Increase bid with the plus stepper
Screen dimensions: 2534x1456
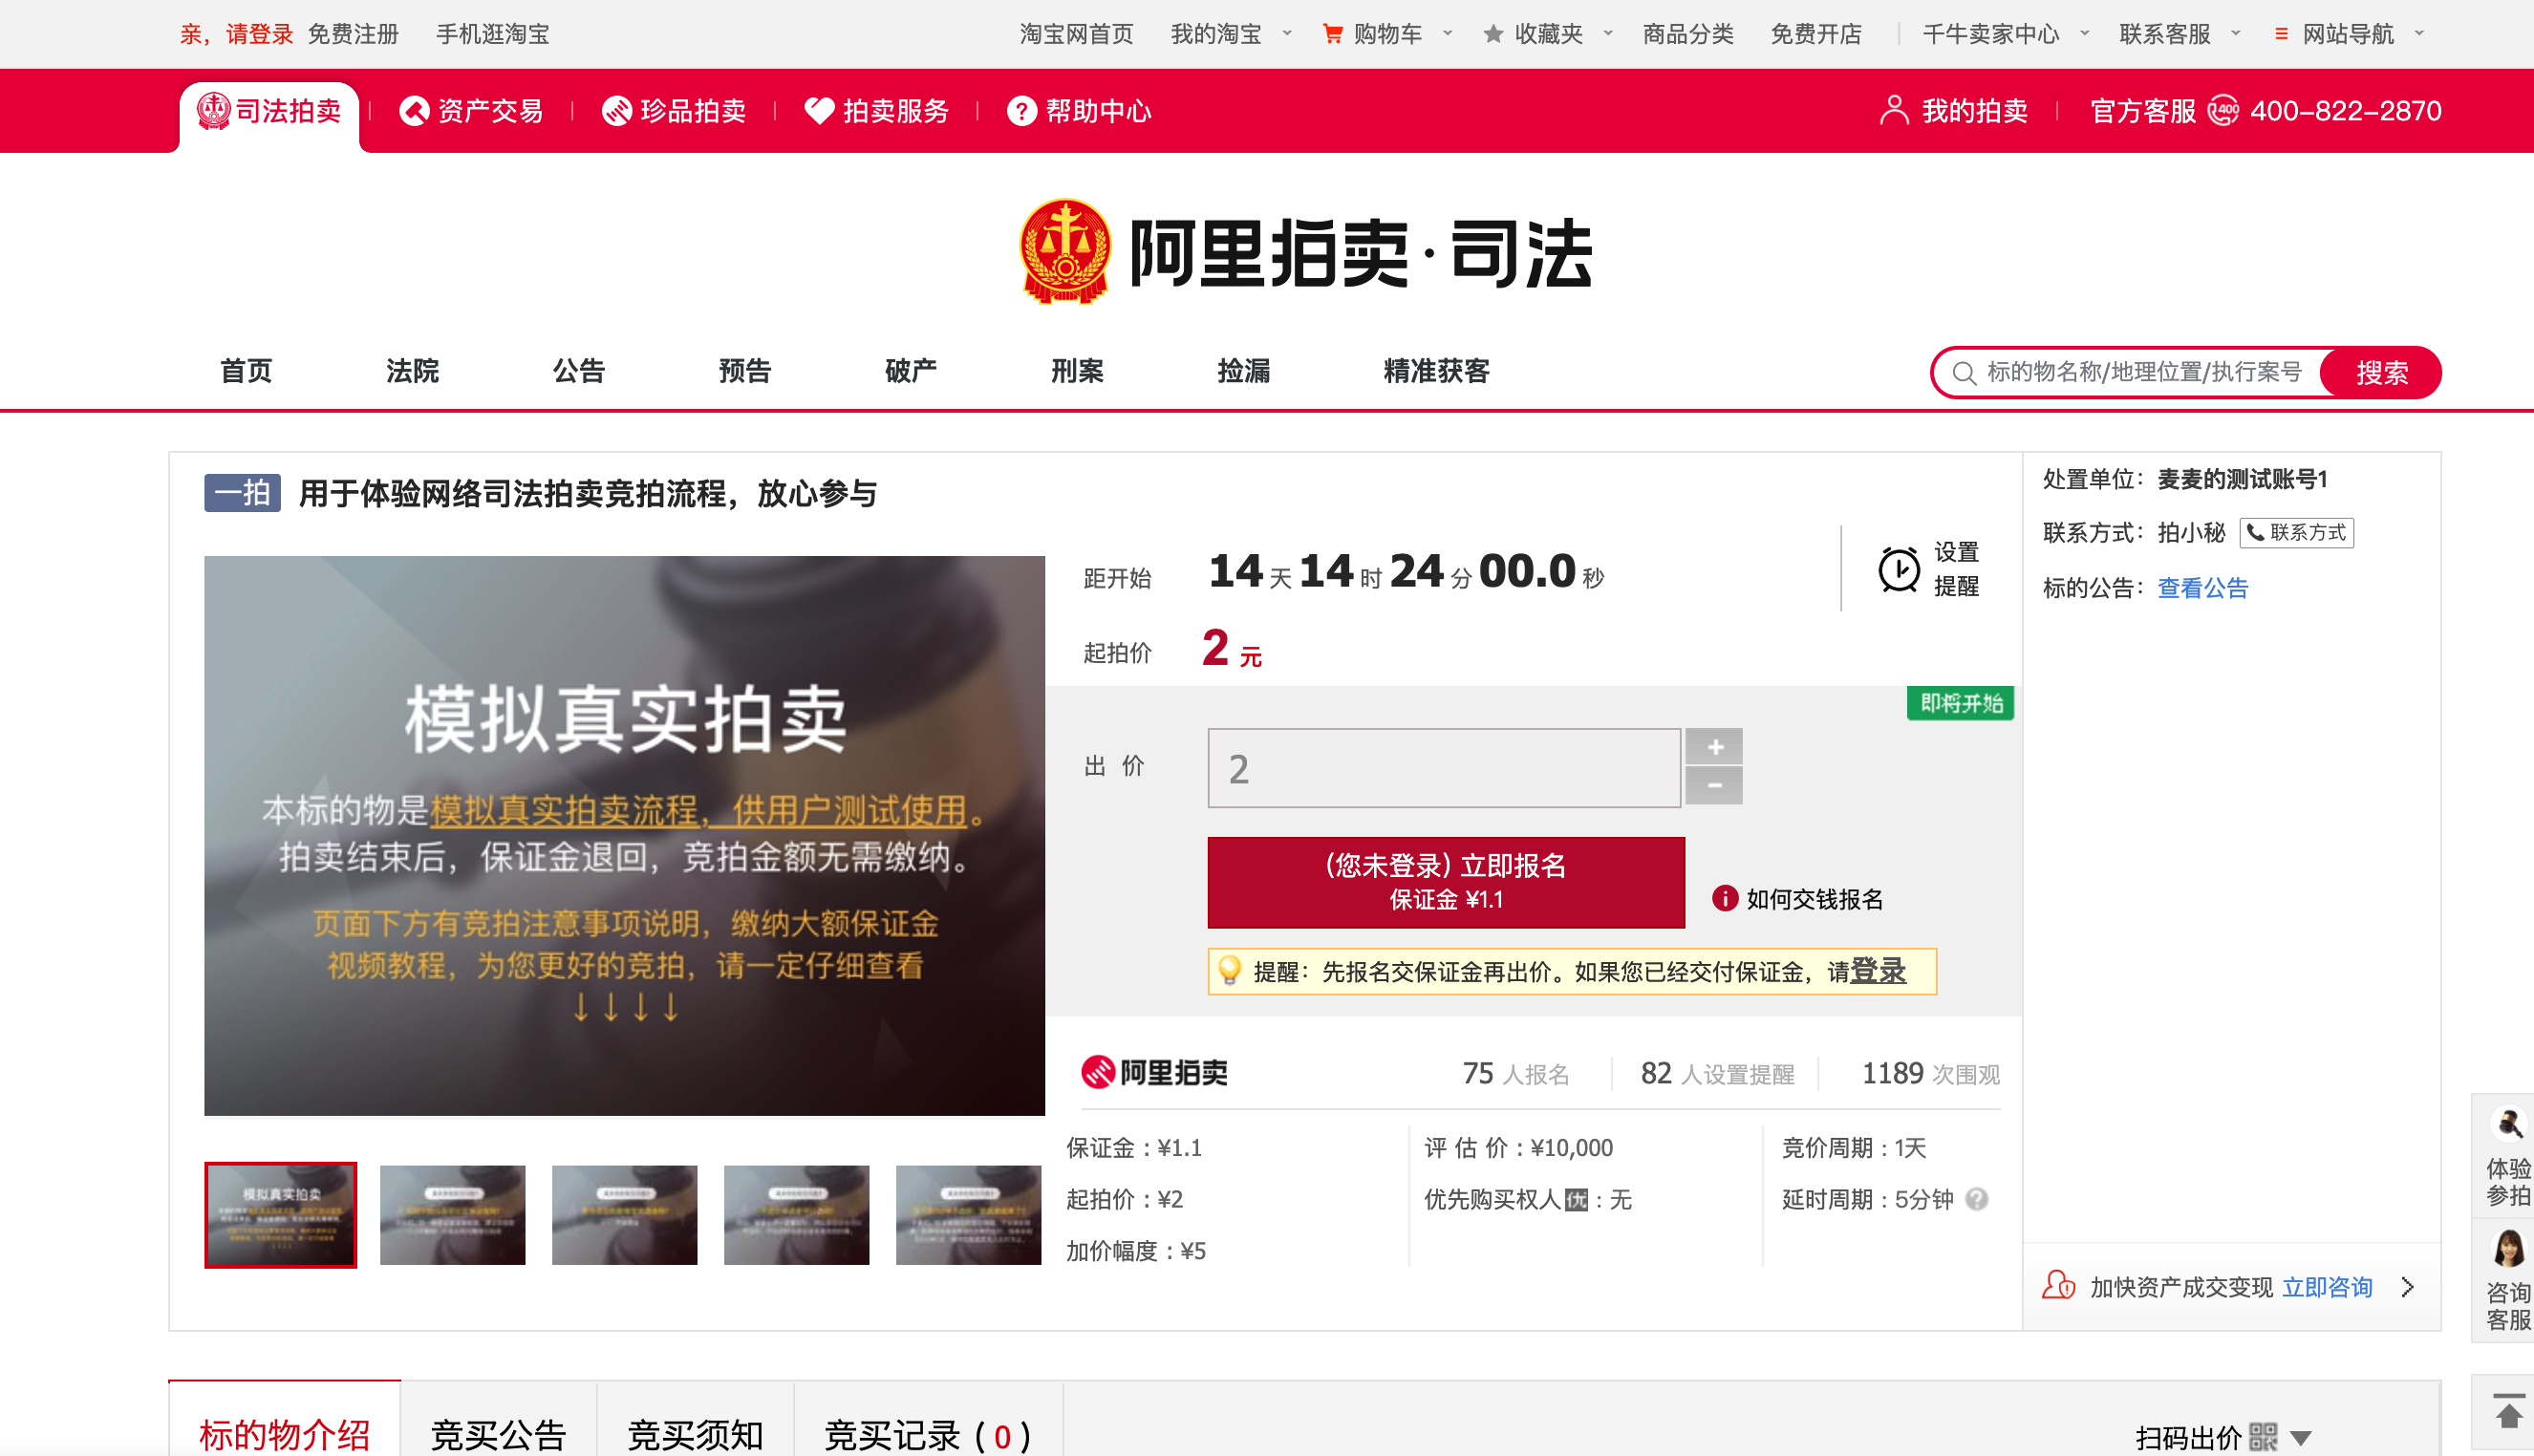pos(1714,746)
